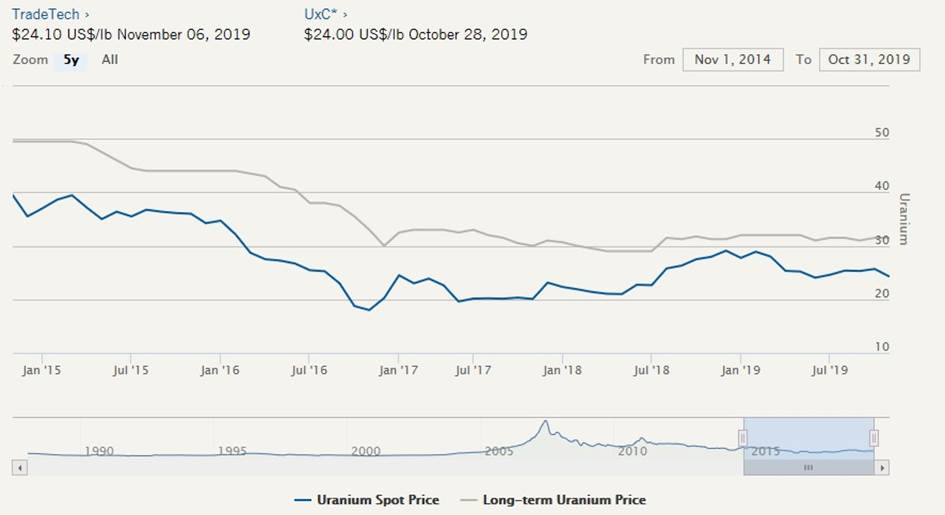
Task: Click the scrollbar left arrow
Action: (x=17, y=467)
